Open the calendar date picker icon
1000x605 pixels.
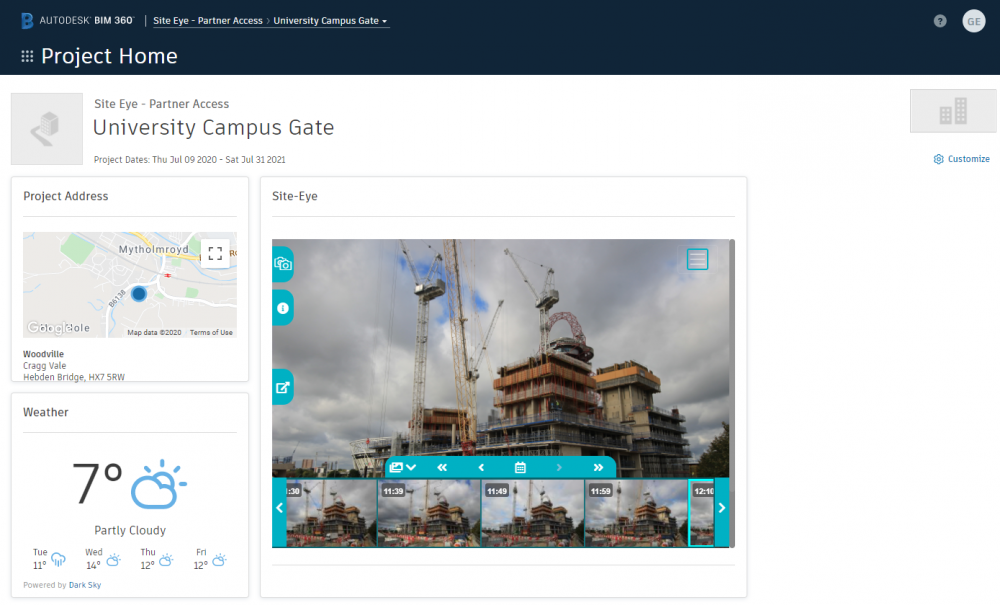click(x=520, y=467)
